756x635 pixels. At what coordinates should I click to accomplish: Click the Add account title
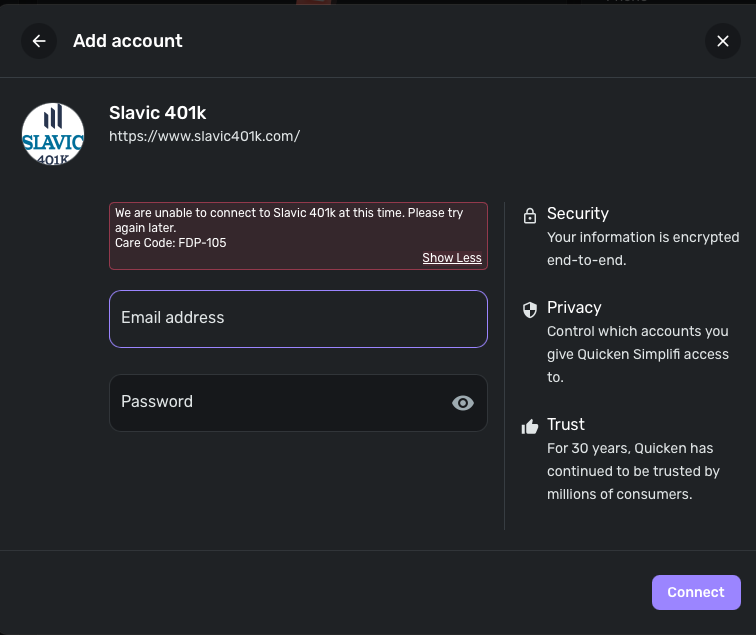pos(128,41)
